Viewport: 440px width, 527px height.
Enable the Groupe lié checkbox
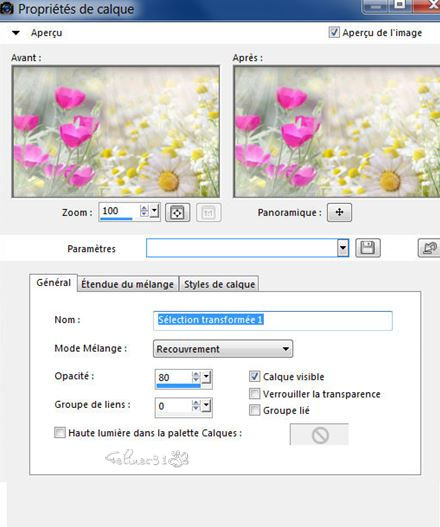pyautogui.click(x=254, y=410)
